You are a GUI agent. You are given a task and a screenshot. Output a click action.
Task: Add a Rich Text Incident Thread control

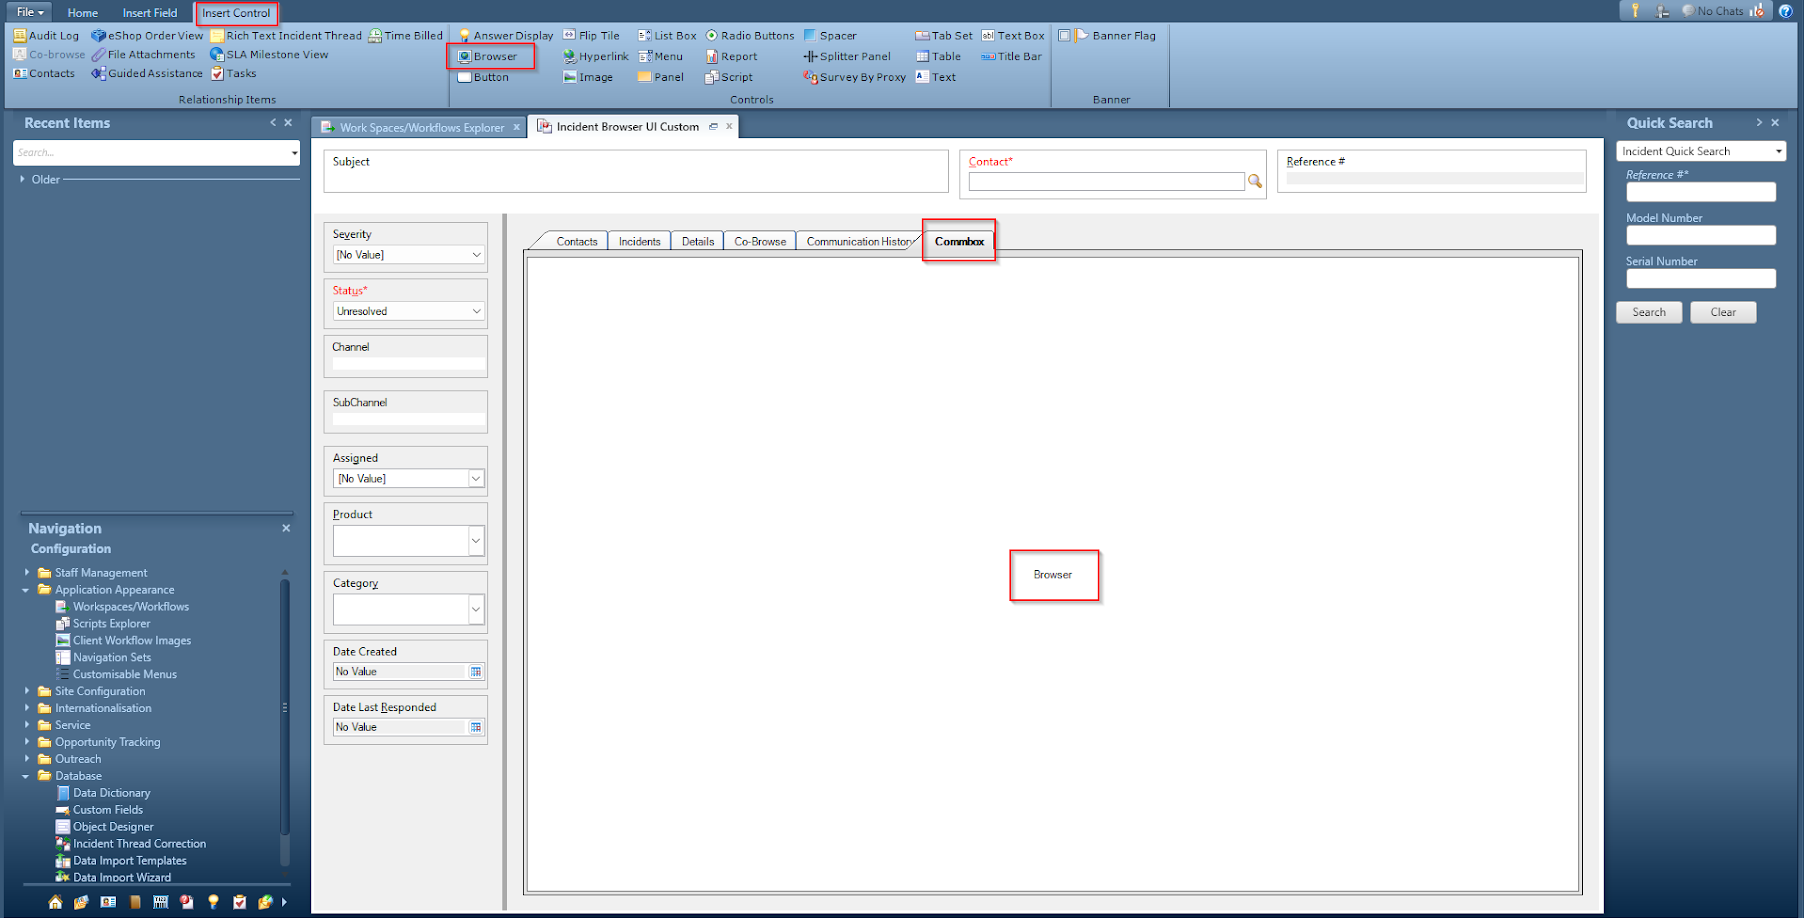point(286,35)
